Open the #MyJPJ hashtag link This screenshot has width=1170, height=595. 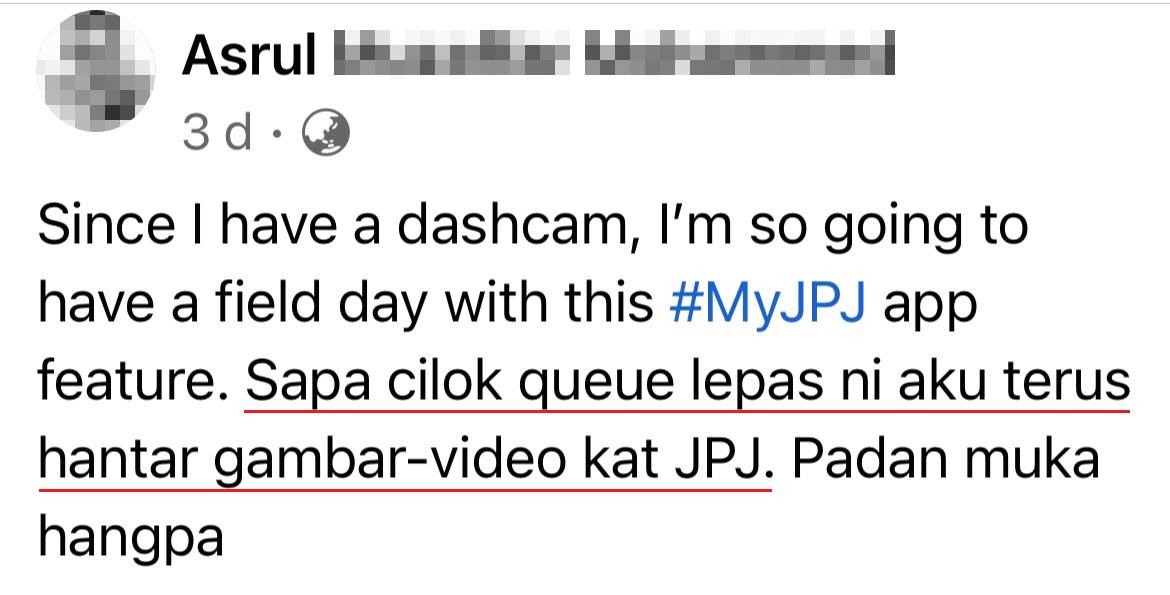[x=768, y=303]
